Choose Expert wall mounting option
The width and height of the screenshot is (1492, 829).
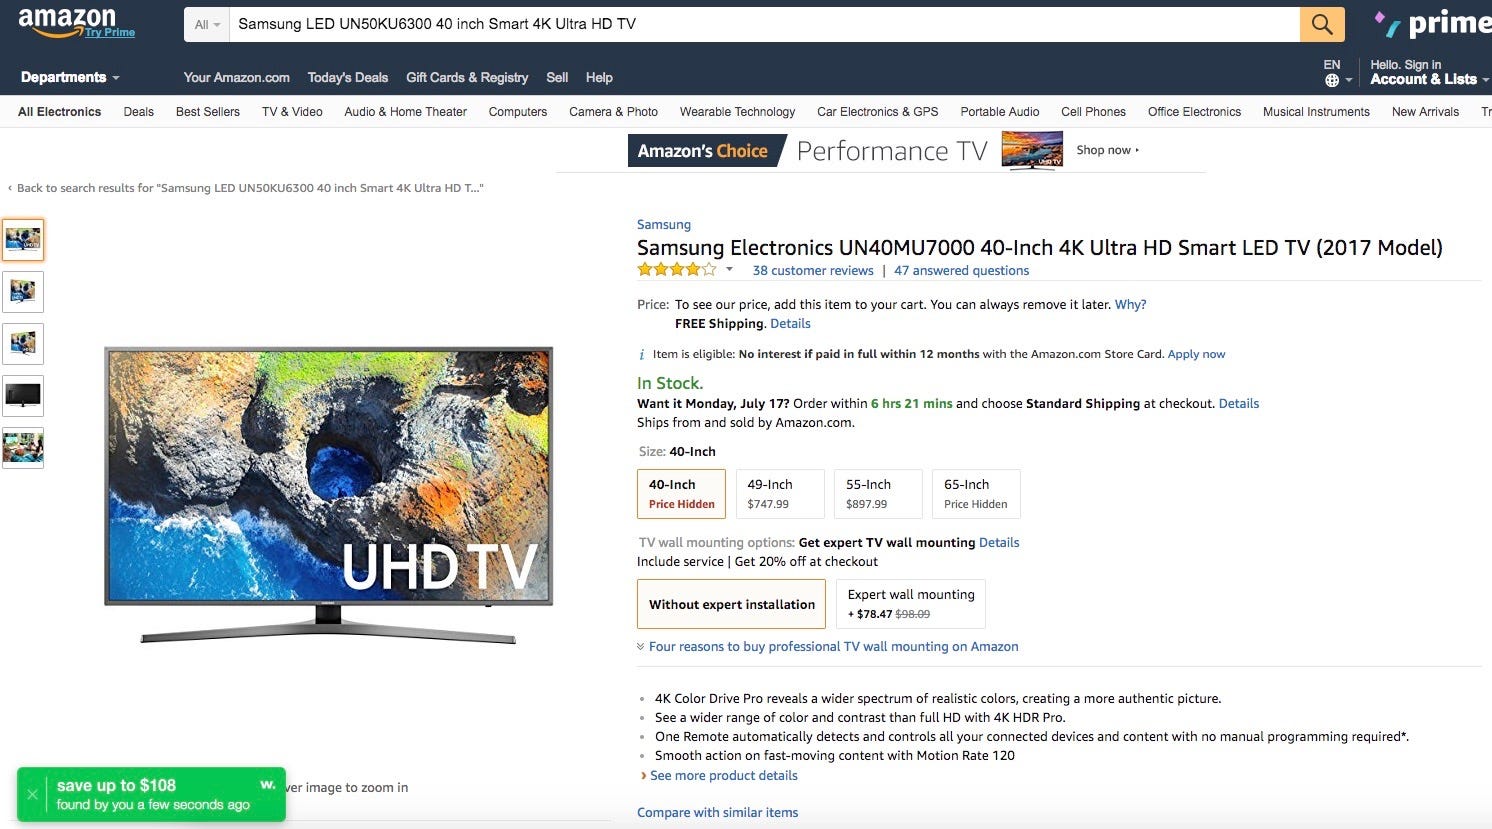(911, 604)
